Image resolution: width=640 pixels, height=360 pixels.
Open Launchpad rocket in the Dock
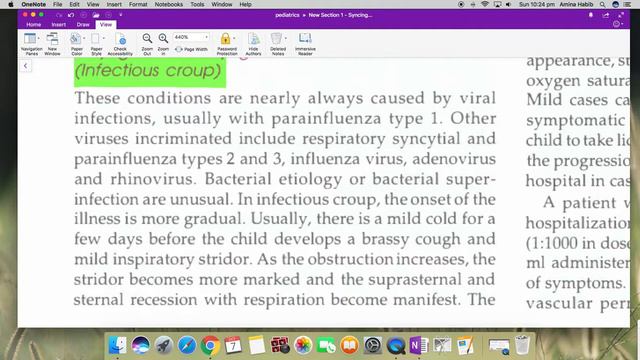pos(164,345)
